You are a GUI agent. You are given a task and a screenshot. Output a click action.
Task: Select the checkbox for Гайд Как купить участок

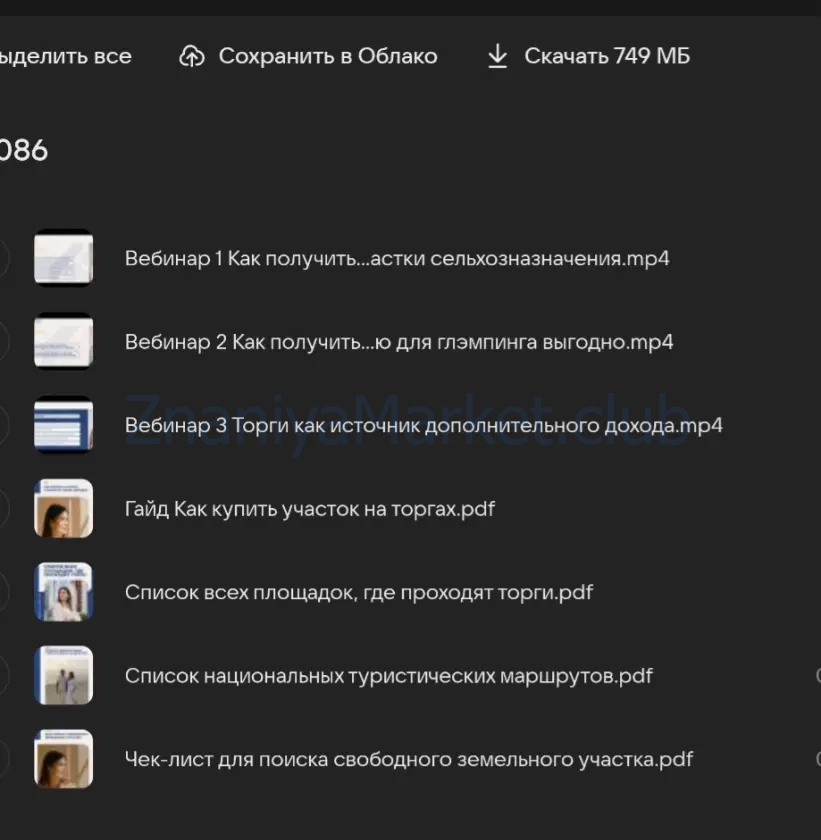tap(3, 508)
